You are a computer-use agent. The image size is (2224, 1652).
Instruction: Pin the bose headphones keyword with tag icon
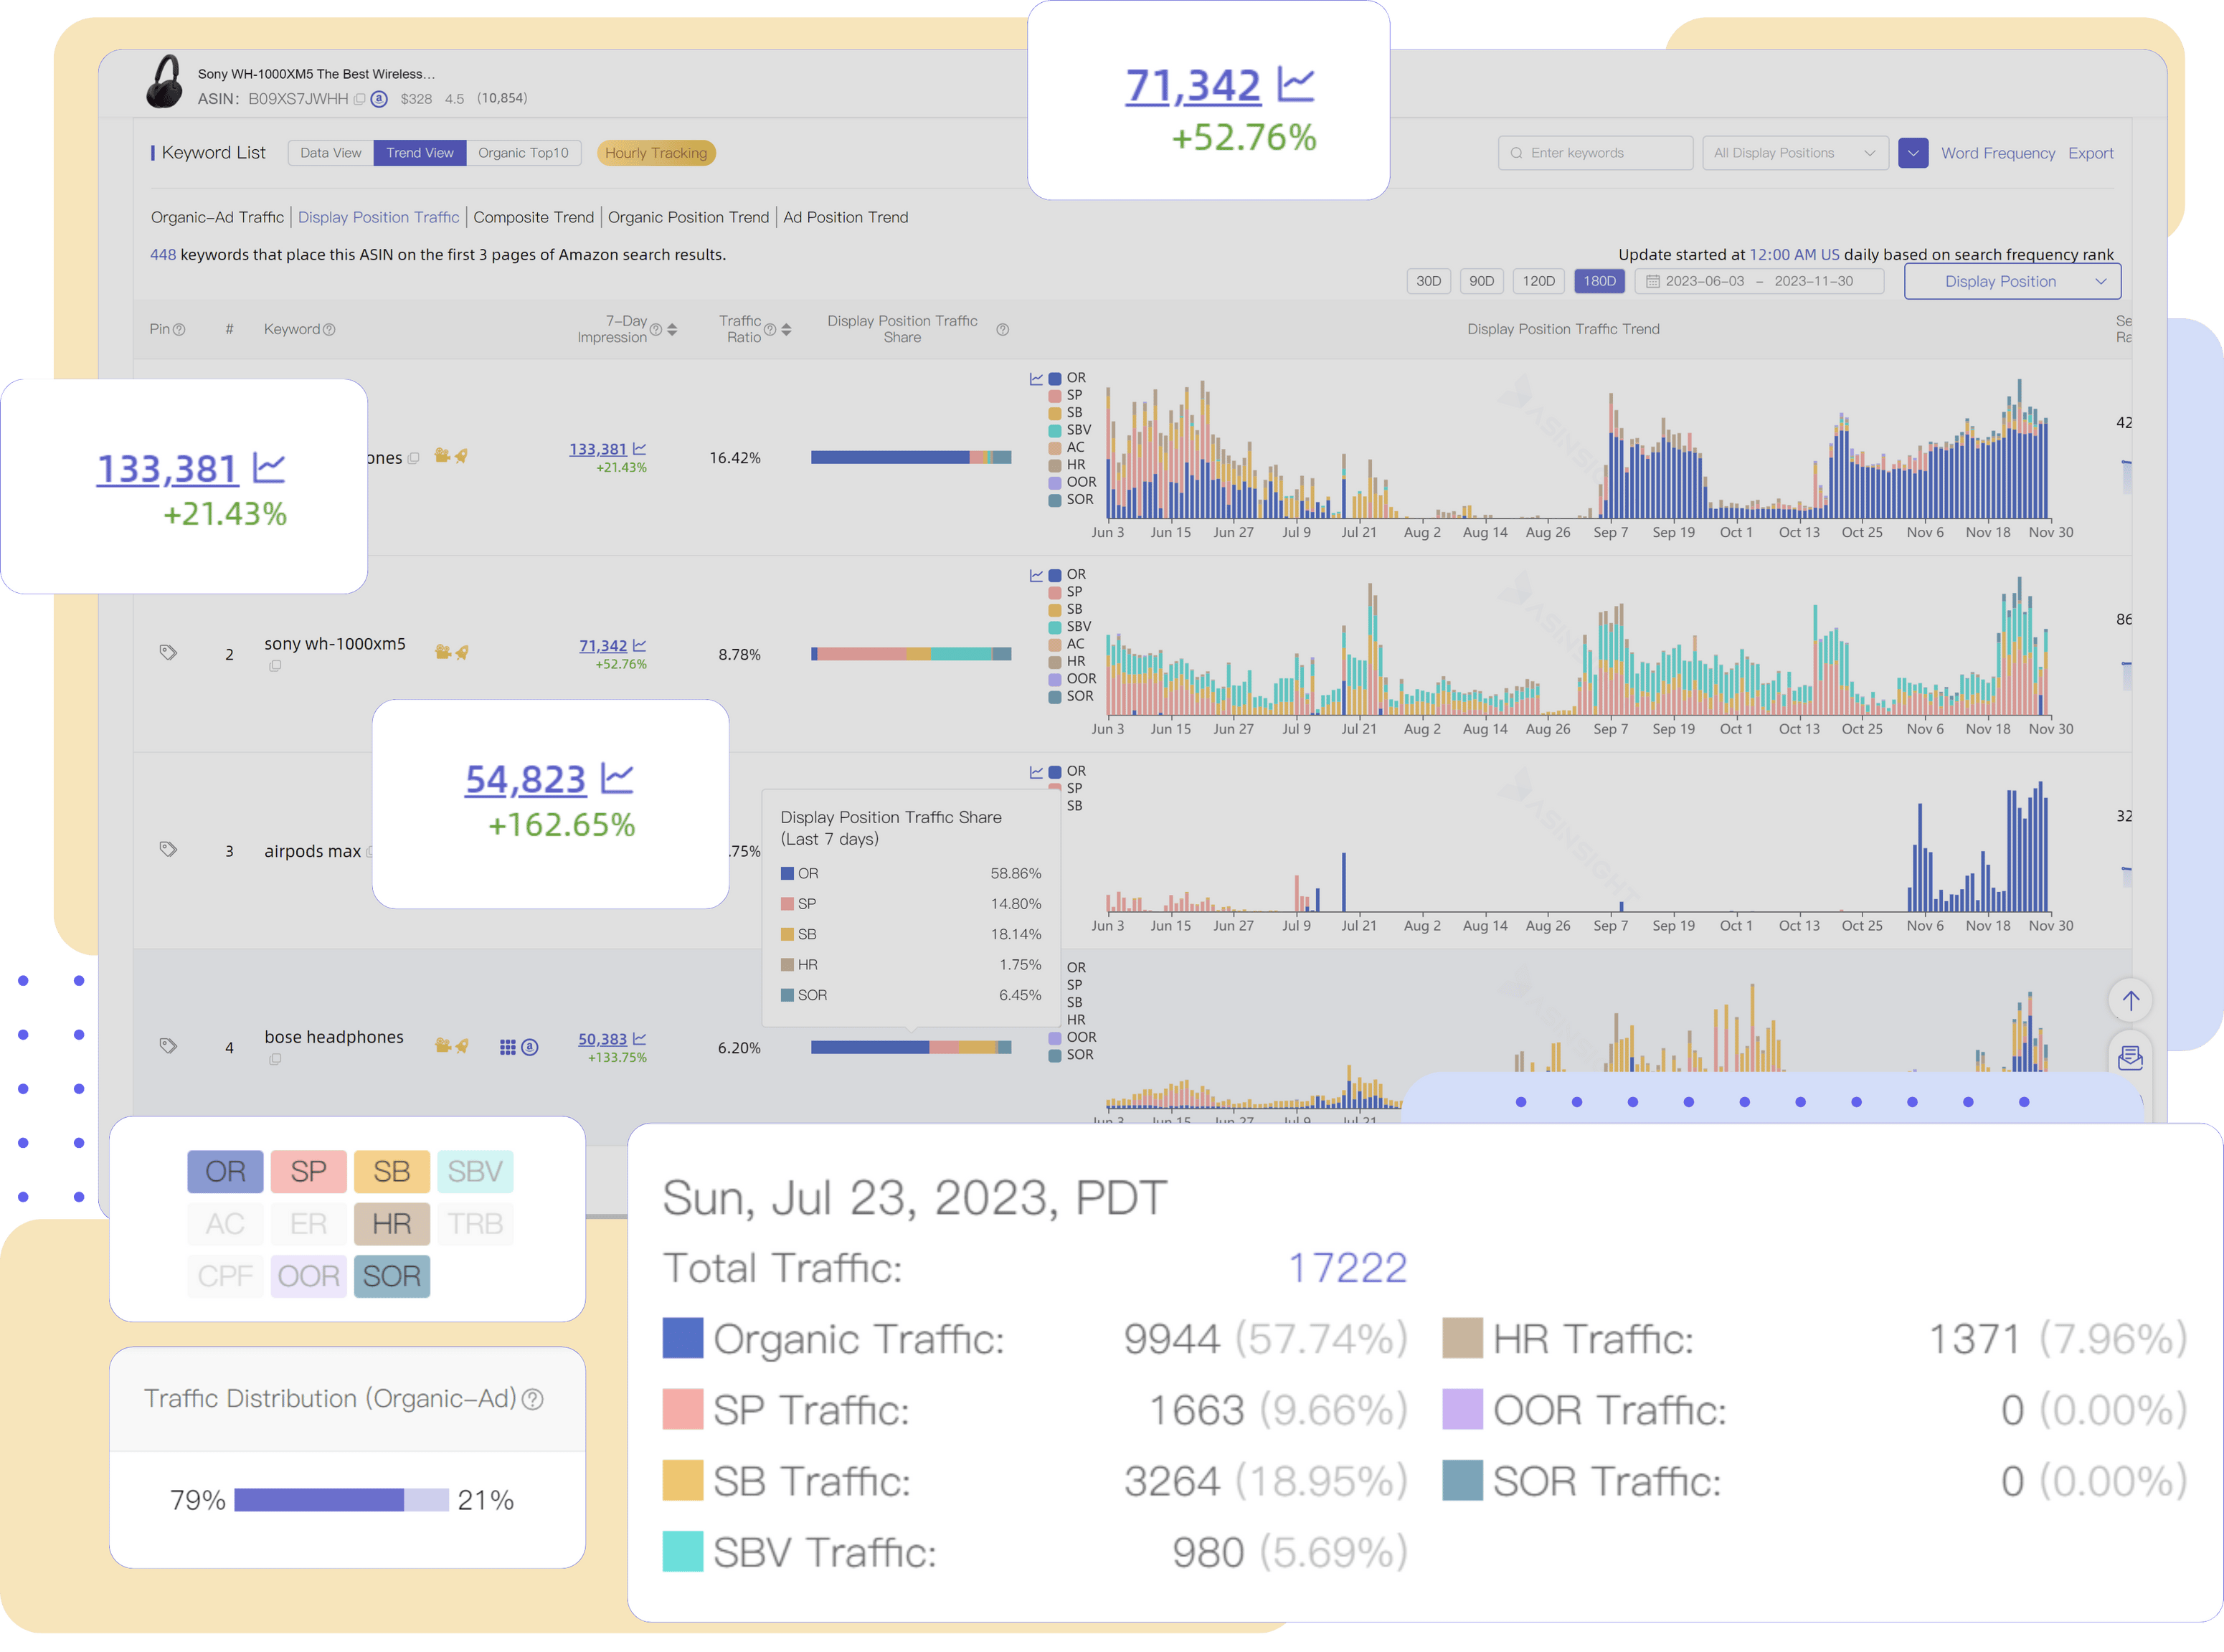pos(168,1046)
